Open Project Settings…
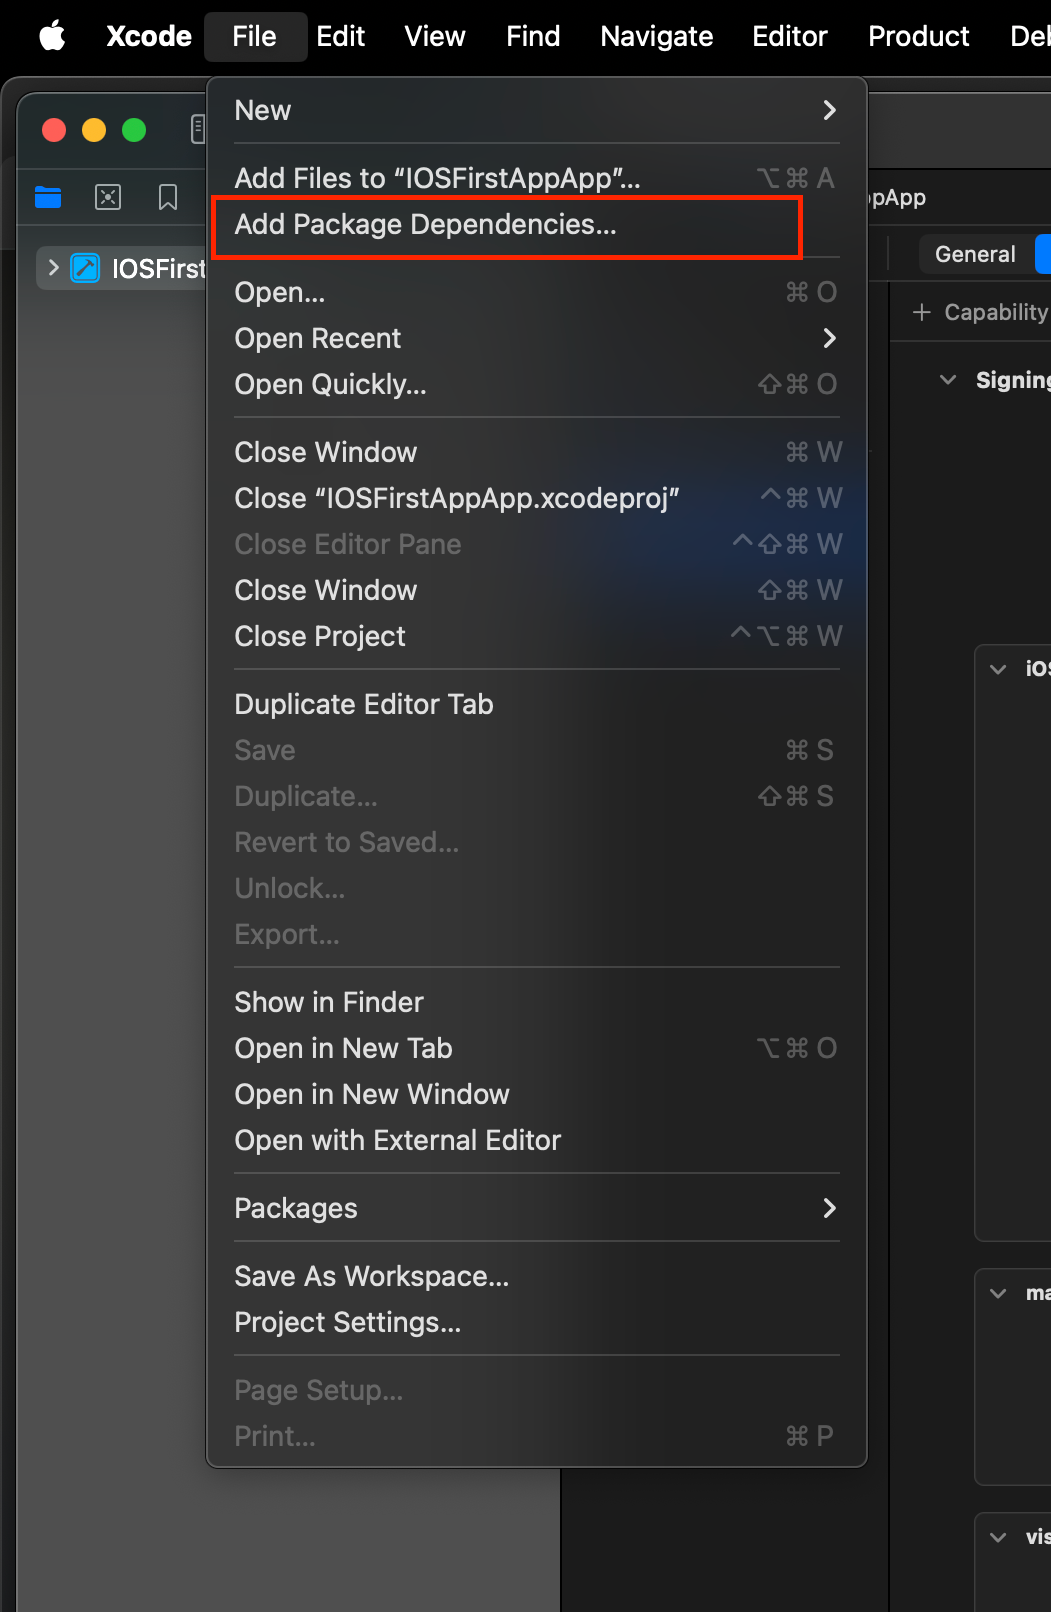Screen dimensions: 1051x1612 [x=536, y=1322]
